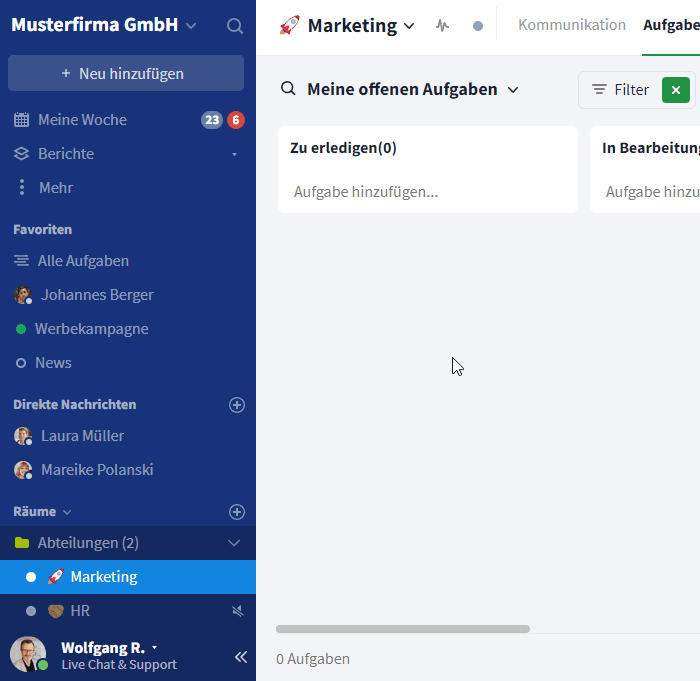Switch to the Kommunikation tab
This screenshot has height=681, width=700.
(x=572, y=25)
